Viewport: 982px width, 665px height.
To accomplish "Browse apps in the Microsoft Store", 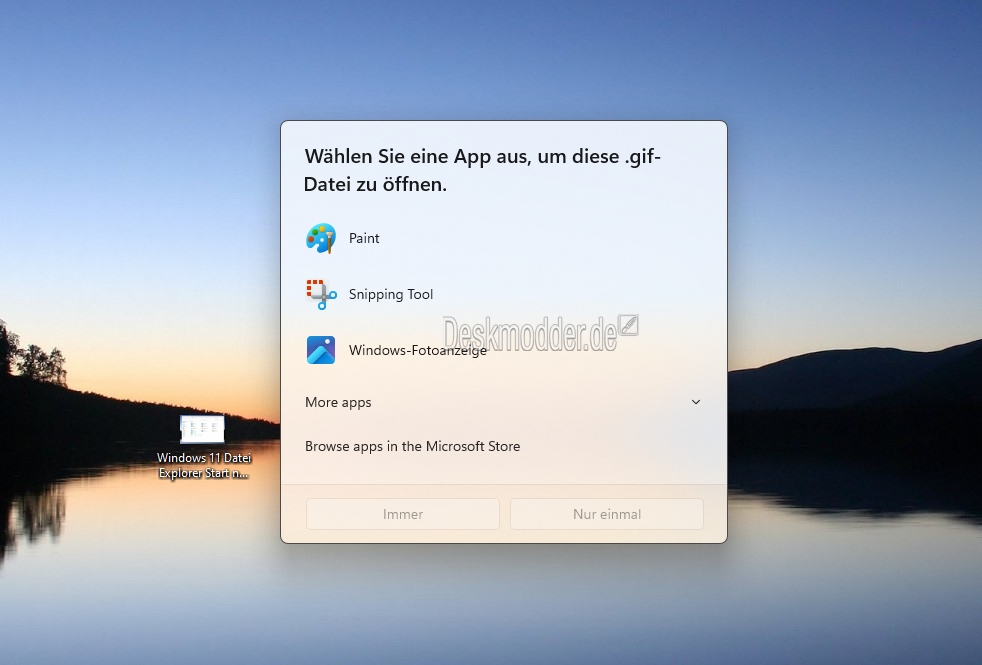I will pyautogui.click(x=412, y=446).
